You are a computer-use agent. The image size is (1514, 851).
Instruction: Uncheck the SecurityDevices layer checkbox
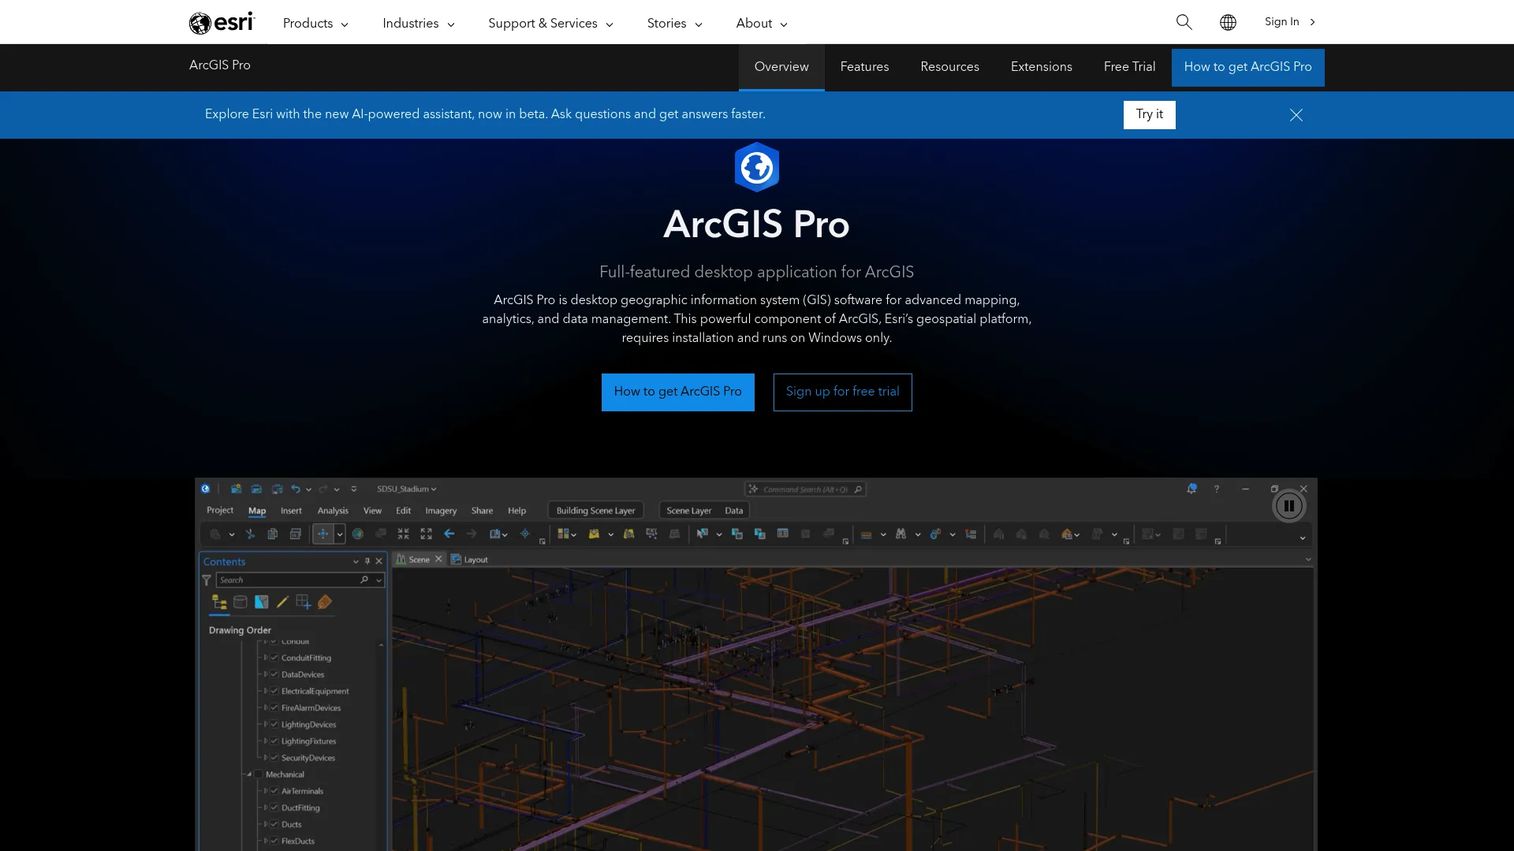tap(274, 758)
